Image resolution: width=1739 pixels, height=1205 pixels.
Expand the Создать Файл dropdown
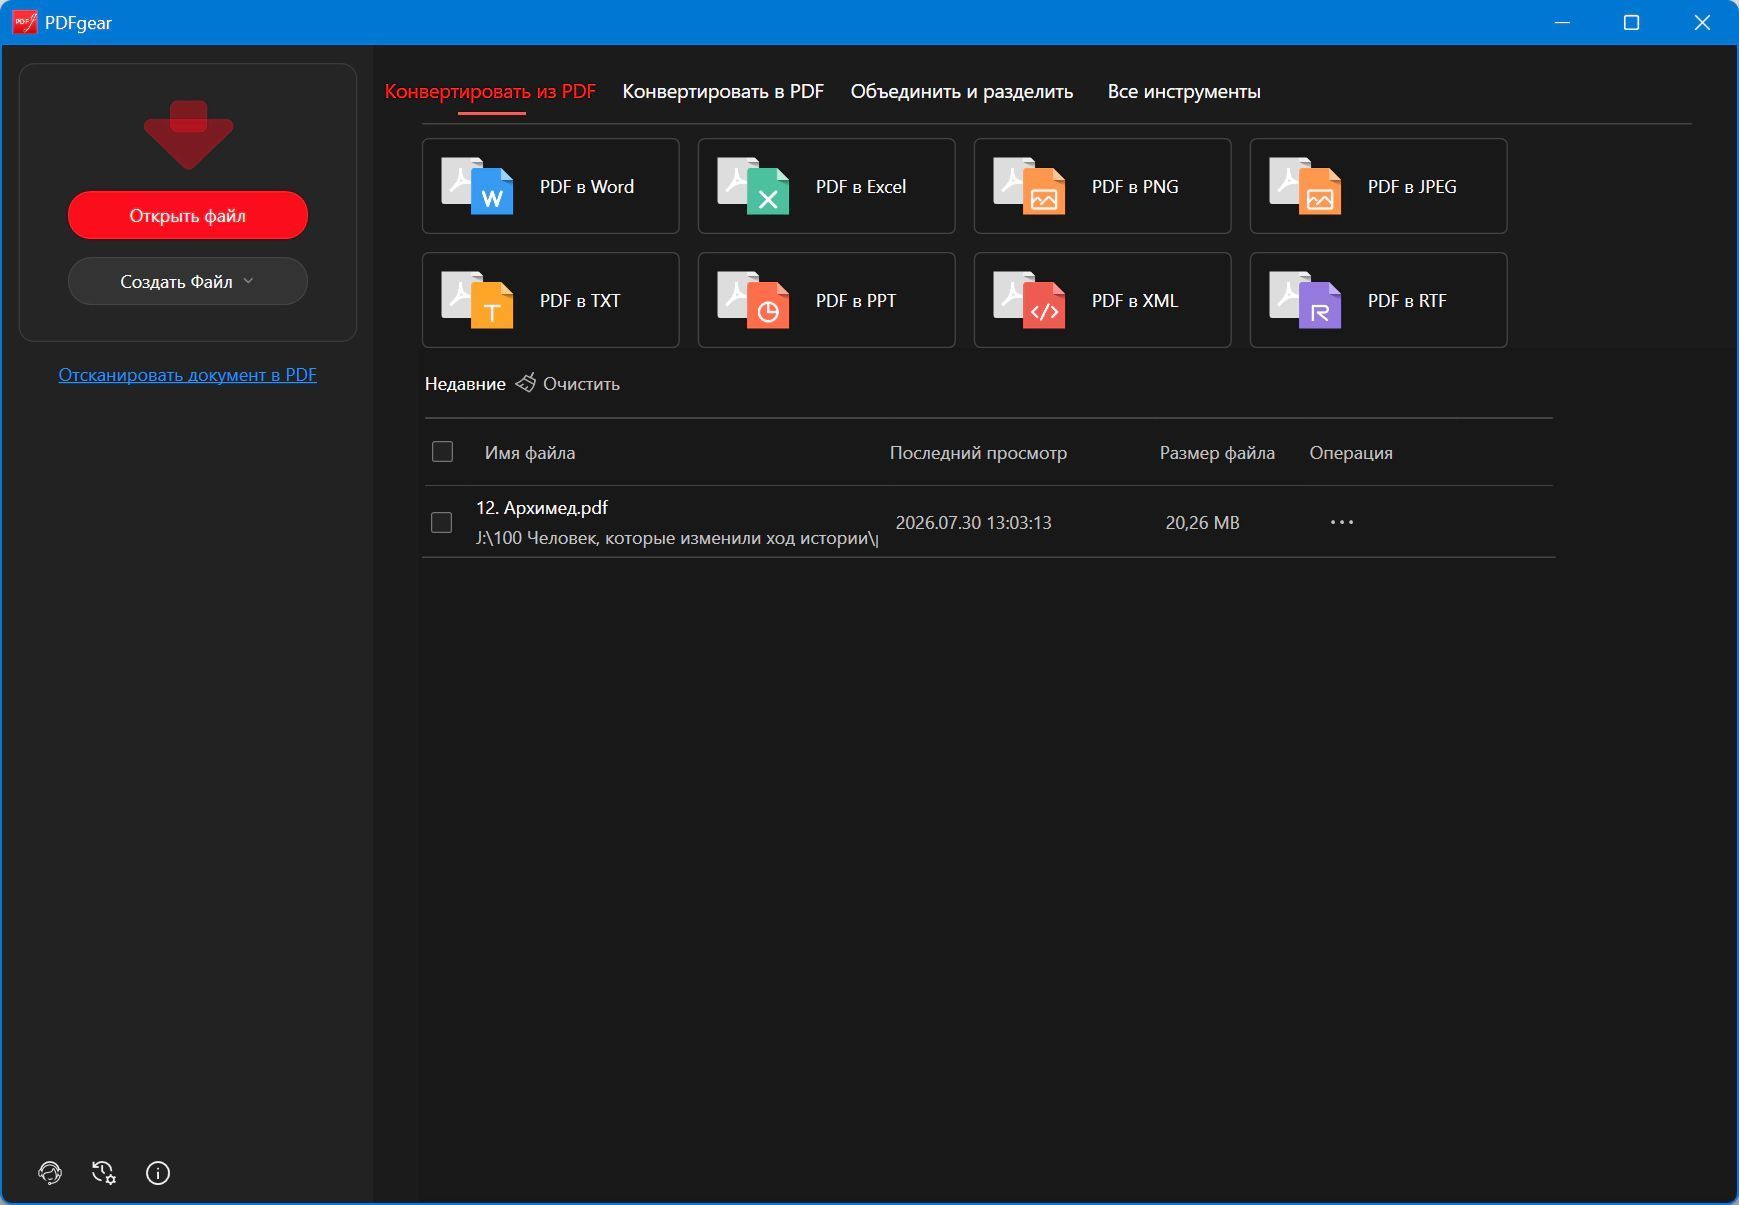pyautogui.click(x=187, y=281)
